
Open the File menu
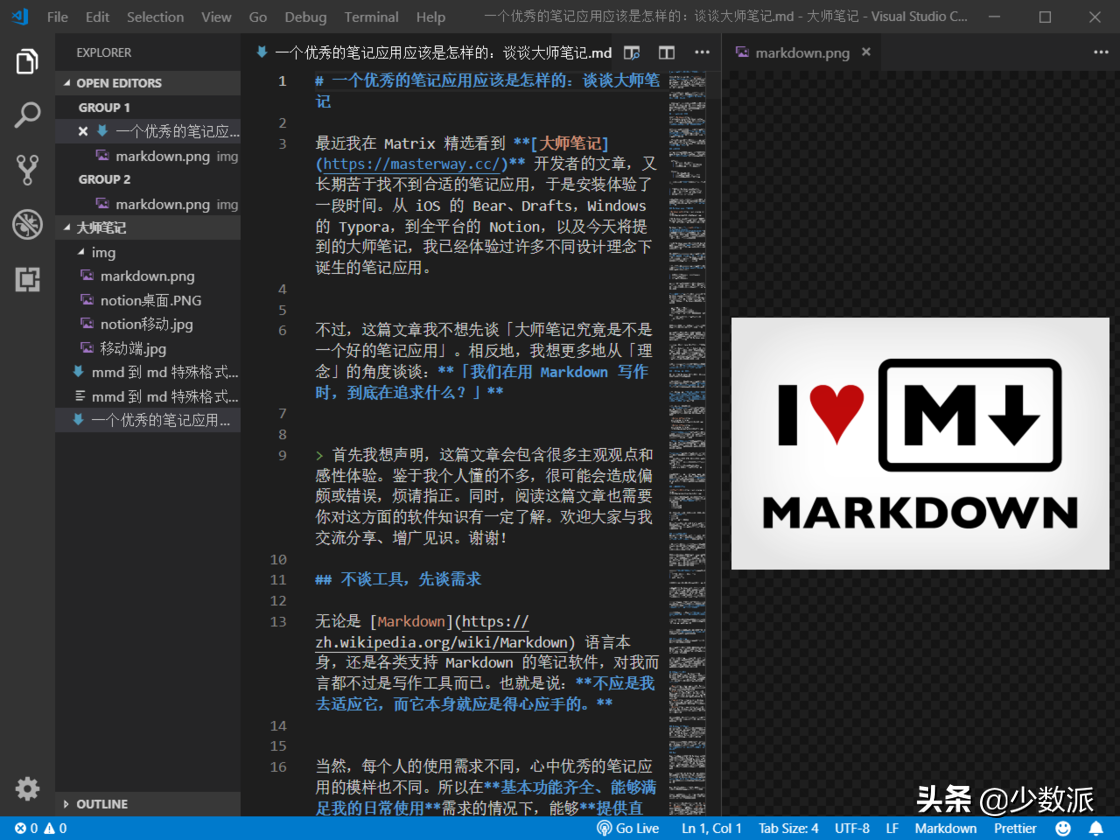(x=57, y=17)
